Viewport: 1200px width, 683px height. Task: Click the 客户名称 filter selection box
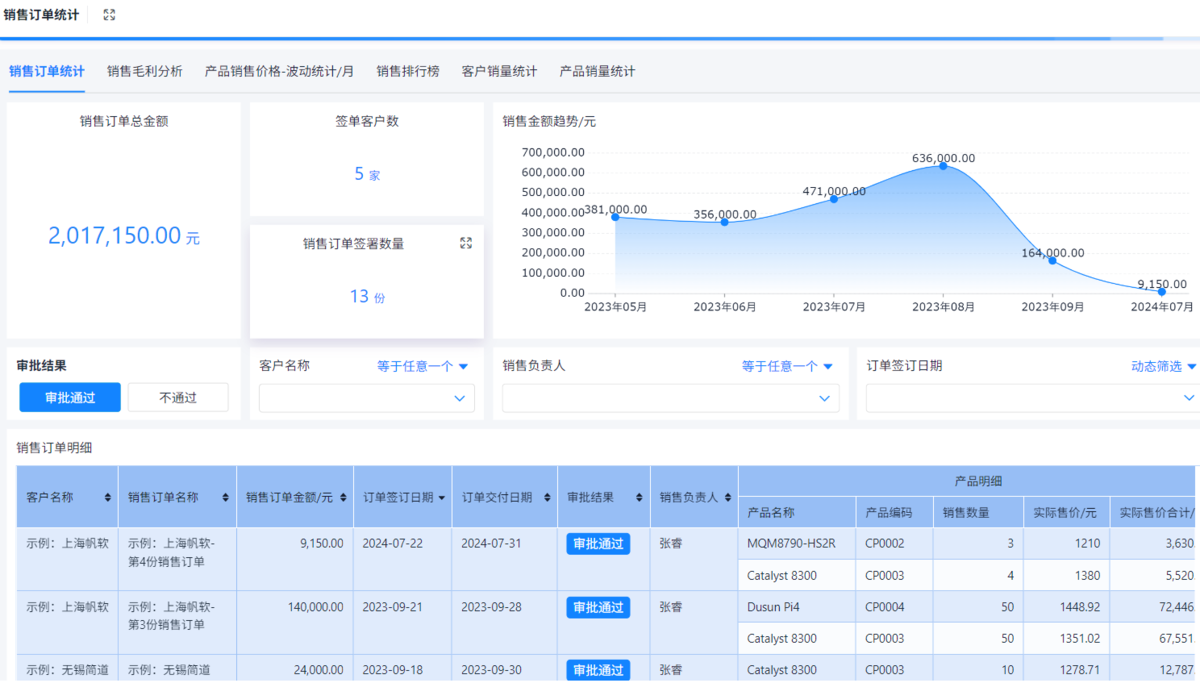coord(366,398)
